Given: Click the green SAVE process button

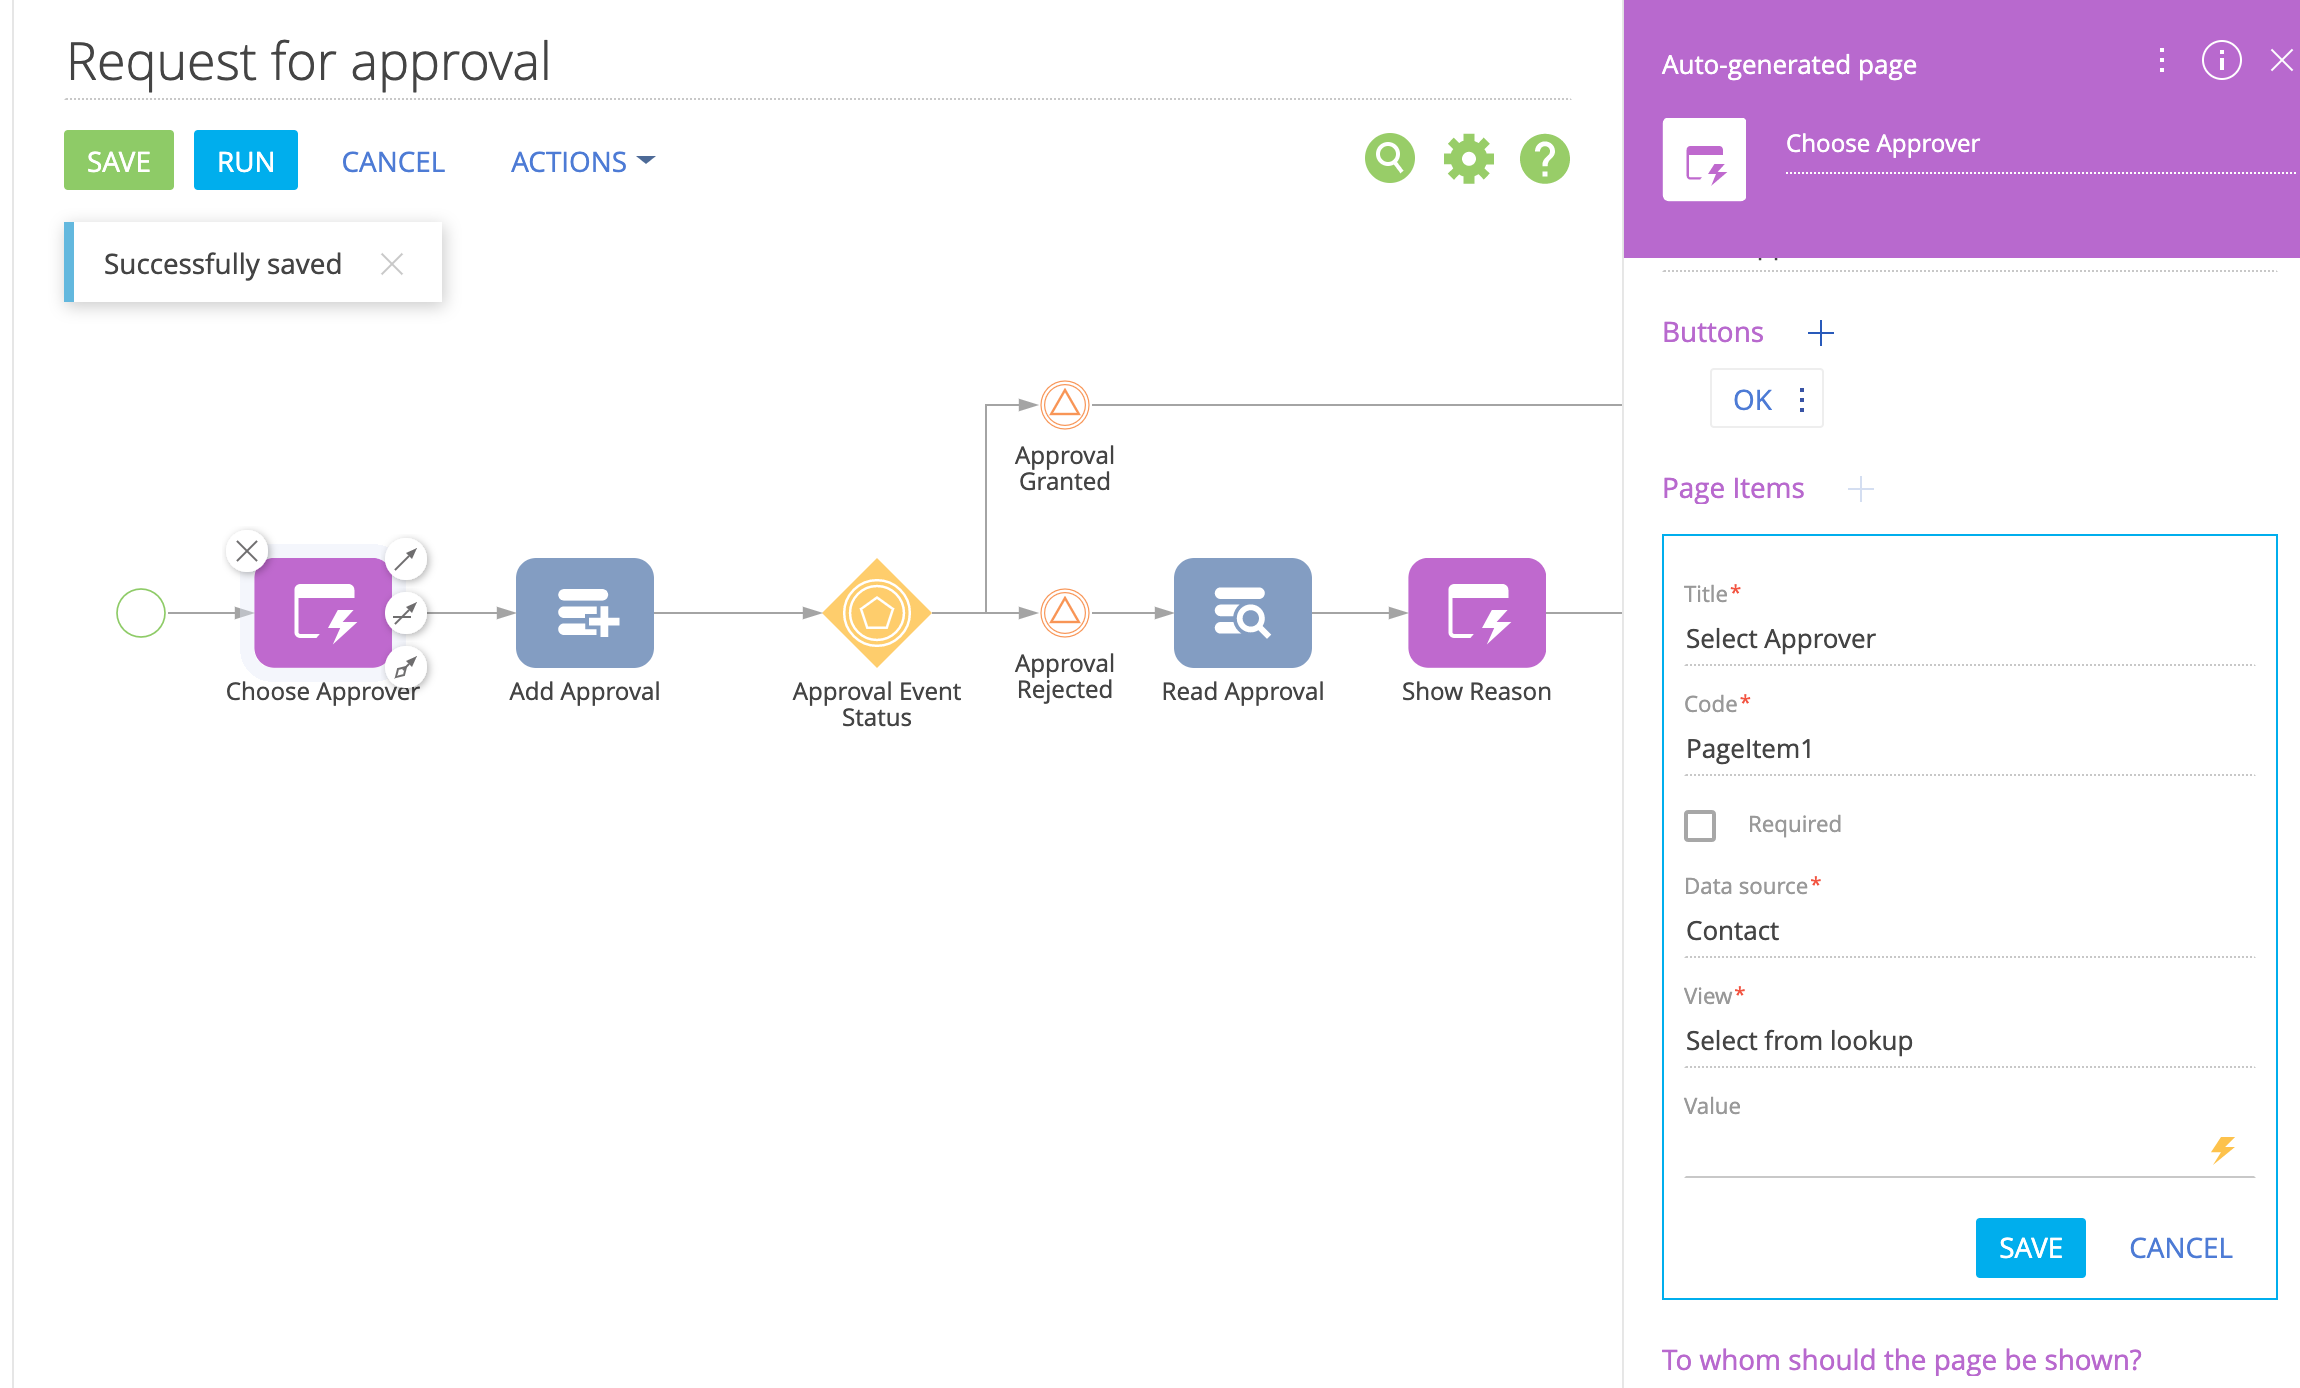Looking at the screenshot, I should pos(119,160).
